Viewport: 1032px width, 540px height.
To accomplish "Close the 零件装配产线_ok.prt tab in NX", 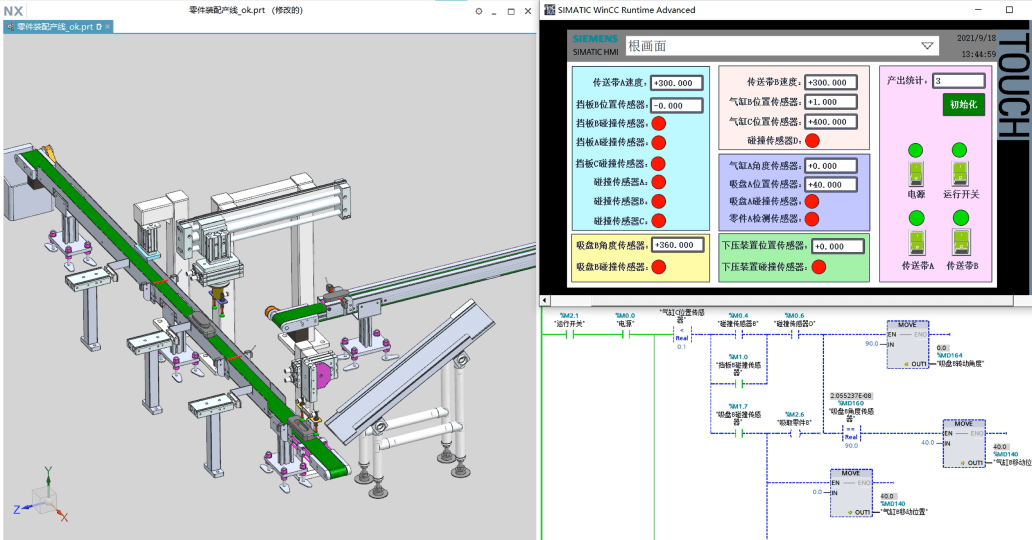I will pos(108,27).
